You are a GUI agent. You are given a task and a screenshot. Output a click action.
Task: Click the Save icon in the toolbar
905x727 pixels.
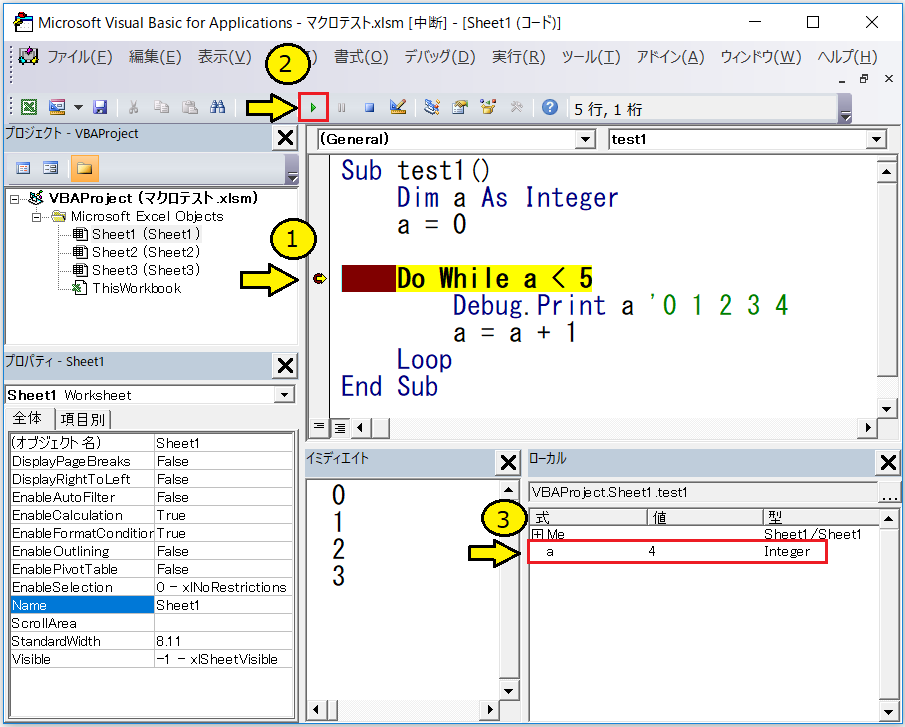[100, 106]
